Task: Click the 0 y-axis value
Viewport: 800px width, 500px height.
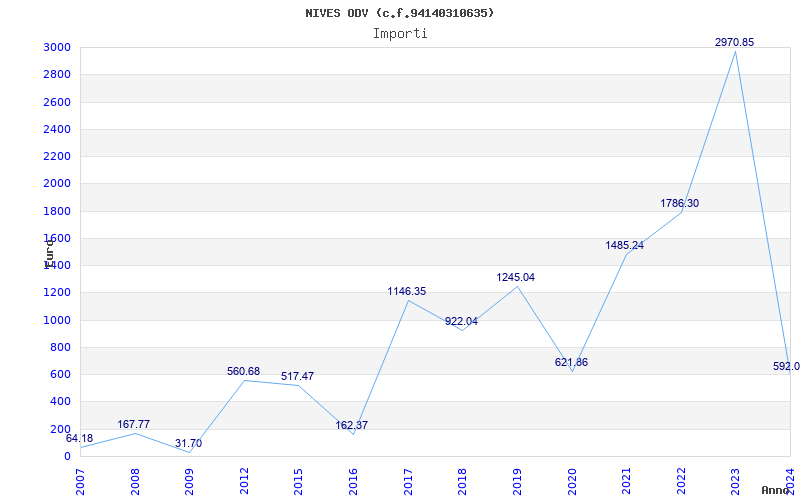Action: click(x=67, y=456)
